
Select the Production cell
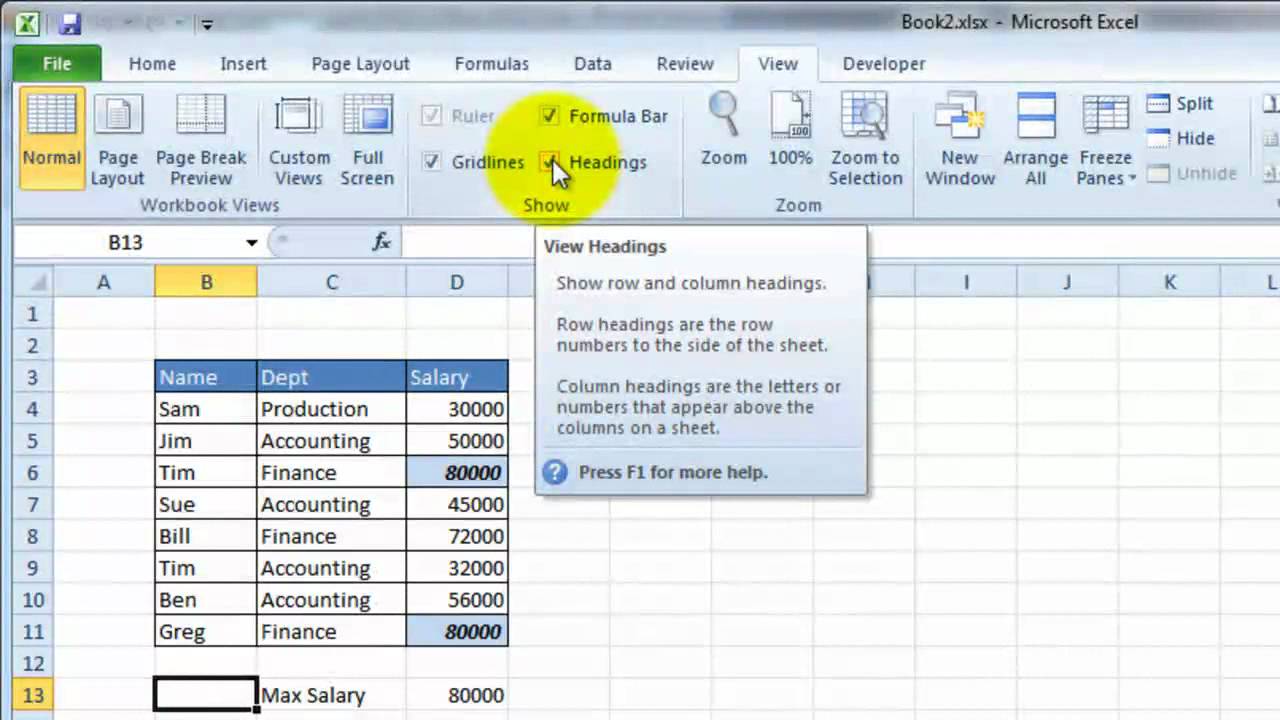(x=331, y=409)
